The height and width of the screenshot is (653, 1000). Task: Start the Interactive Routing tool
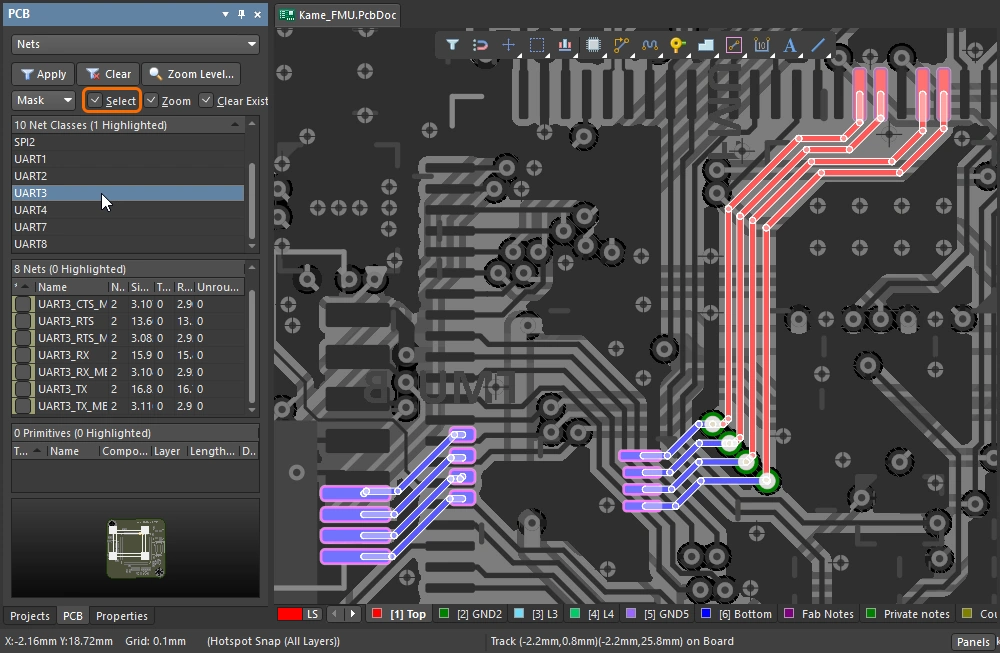click(621, 45)
